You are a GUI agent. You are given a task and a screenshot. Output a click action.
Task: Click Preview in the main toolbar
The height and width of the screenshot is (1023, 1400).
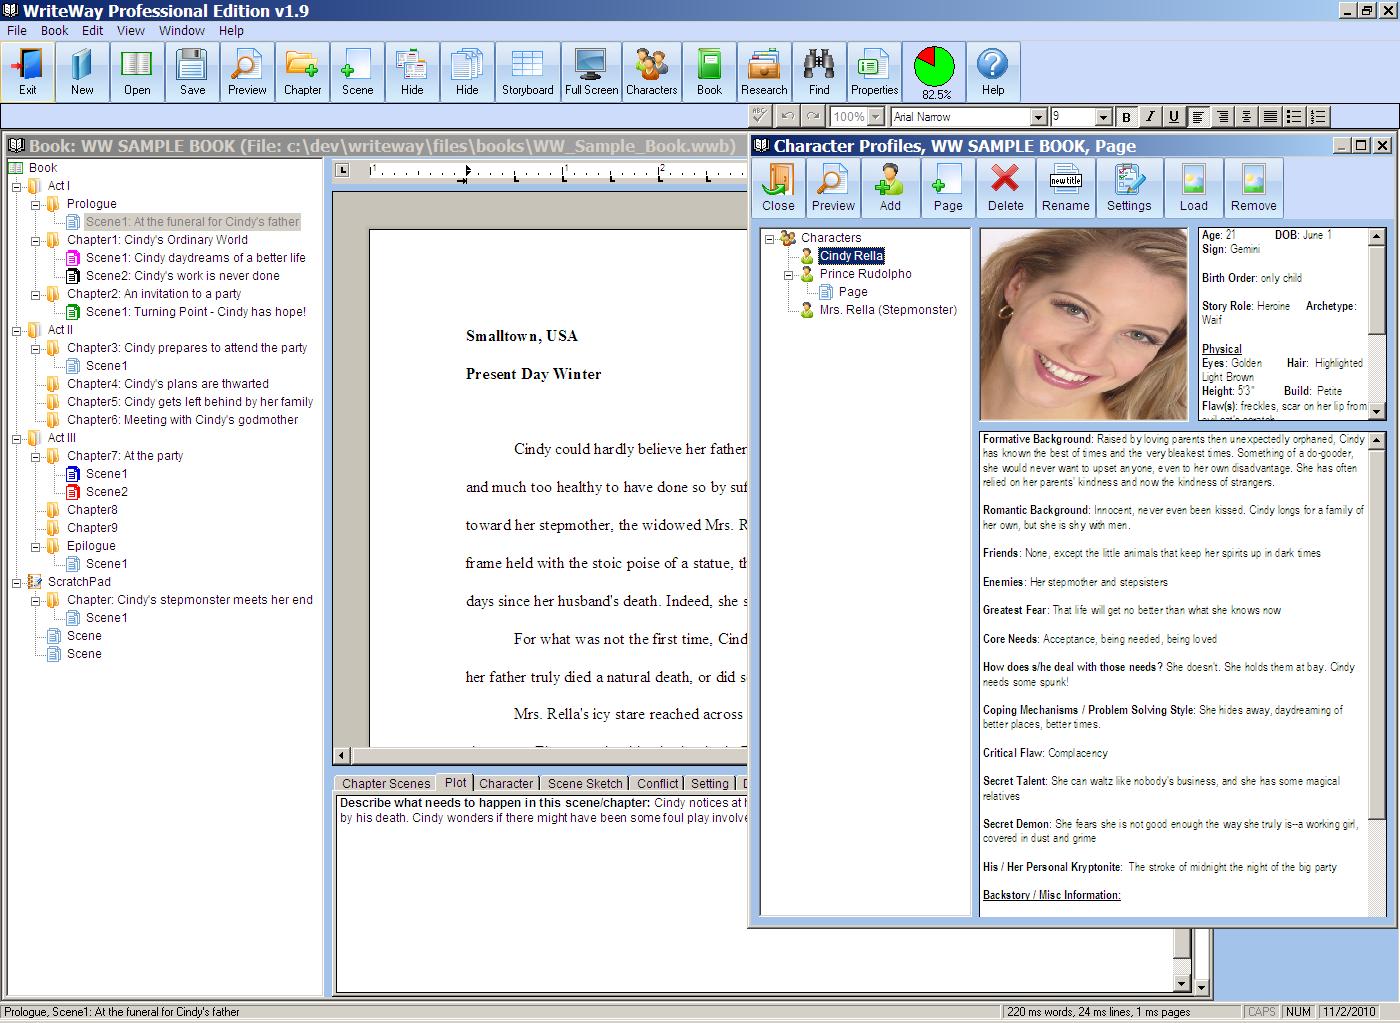click(247, 72)
